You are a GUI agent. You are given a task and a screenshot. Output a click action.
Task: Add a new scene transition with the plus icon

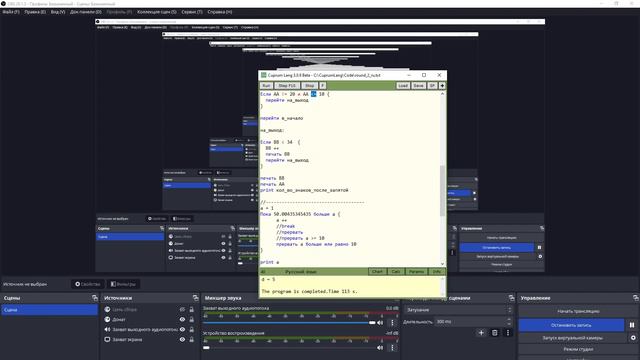481,333
